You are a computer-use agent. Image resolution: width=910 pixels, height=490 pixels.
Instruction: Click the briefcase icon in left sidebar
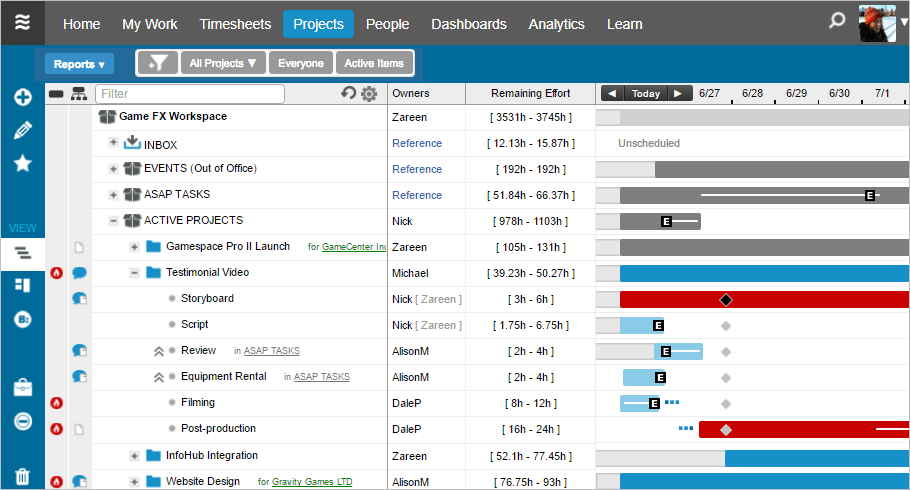22,387
